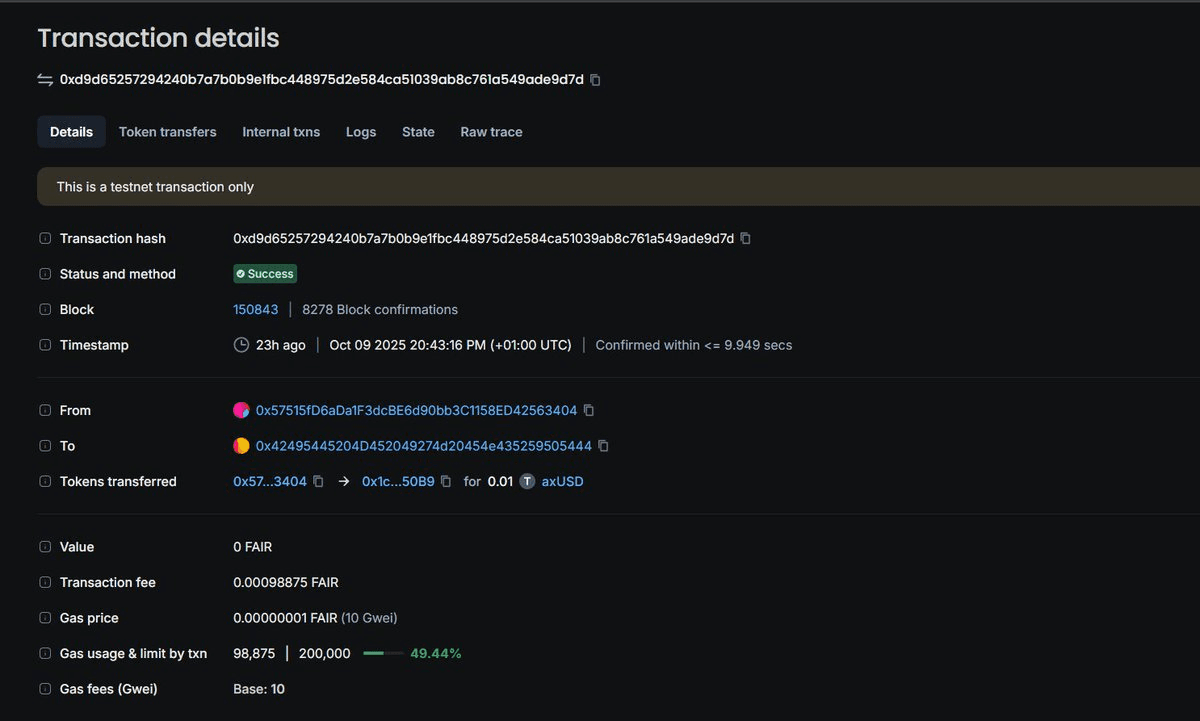Copy the From address
Image resolution: width=1200 pixels, height=721 pixels.
pyautogui.click(x=589, y=411)
